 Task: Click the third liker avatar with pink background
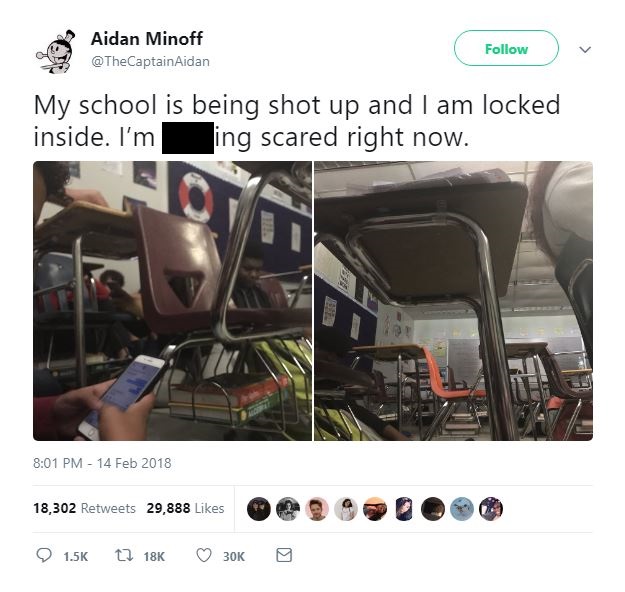coord(317,509)
